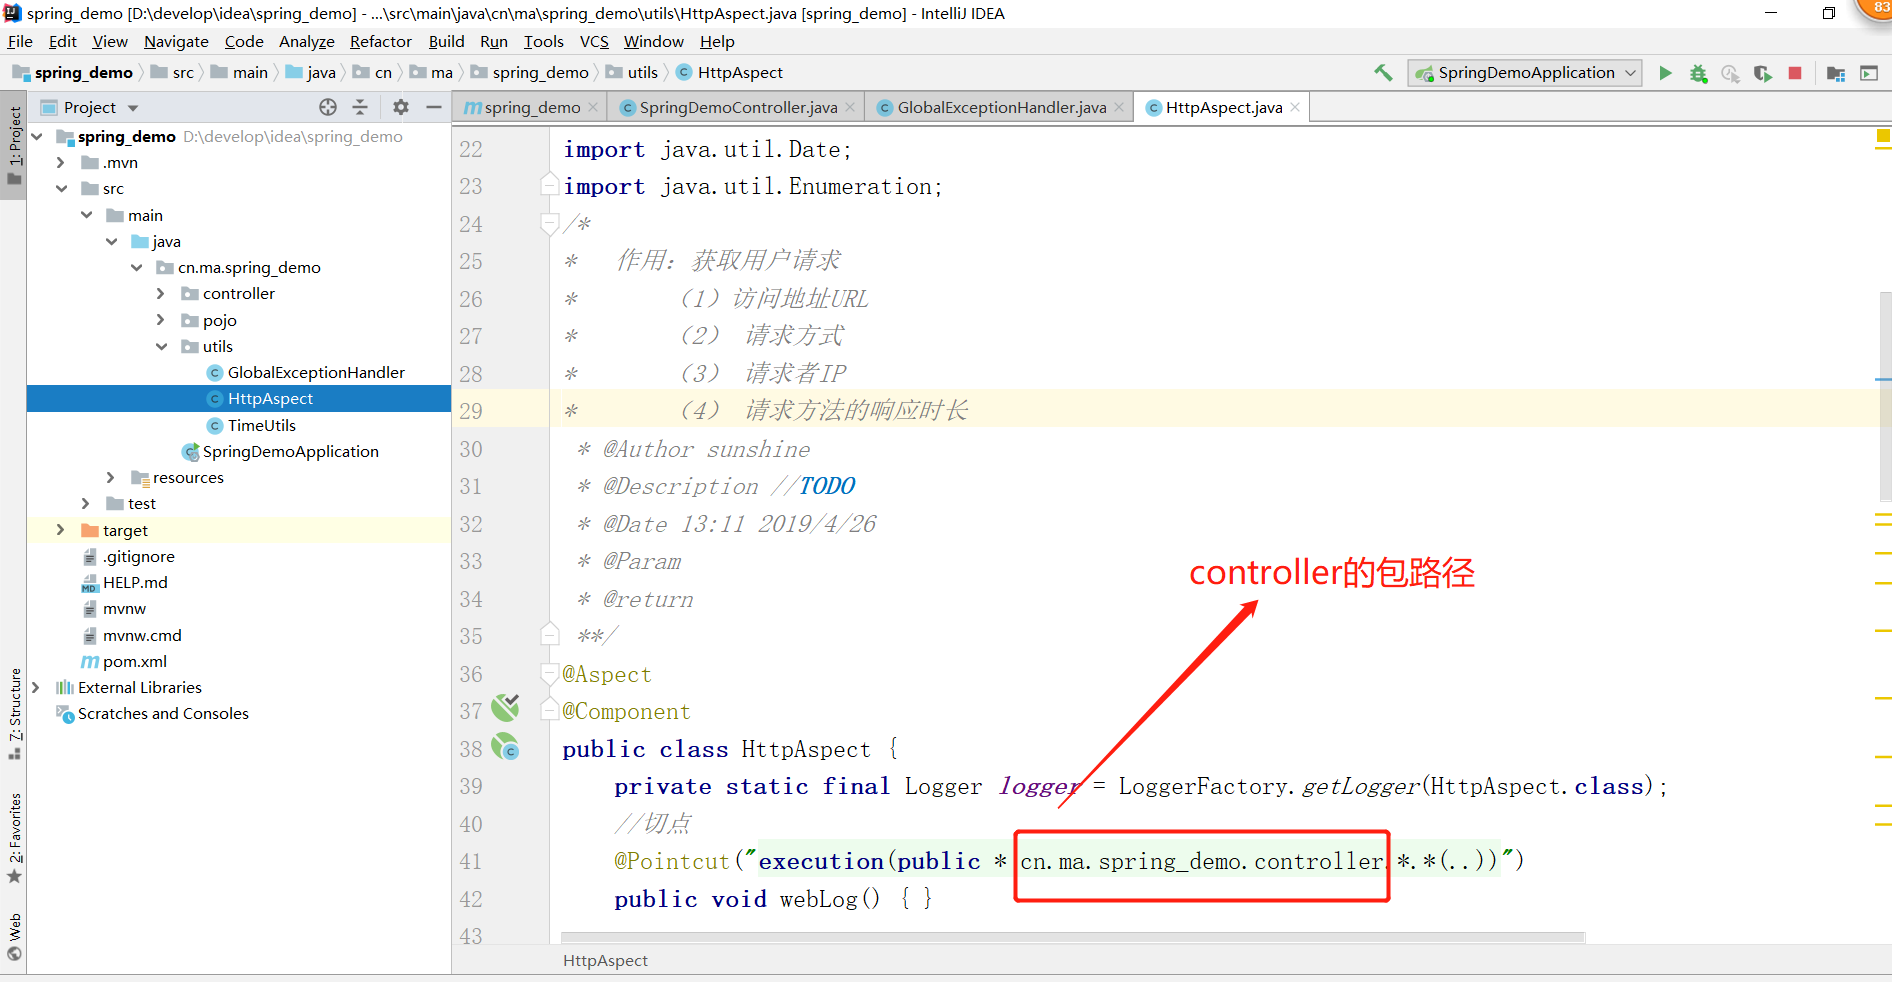Switch to GlobalExceptionHandler.java tab
Viewport: 1892px width, 982px height.
click(x=1001, y=107)
